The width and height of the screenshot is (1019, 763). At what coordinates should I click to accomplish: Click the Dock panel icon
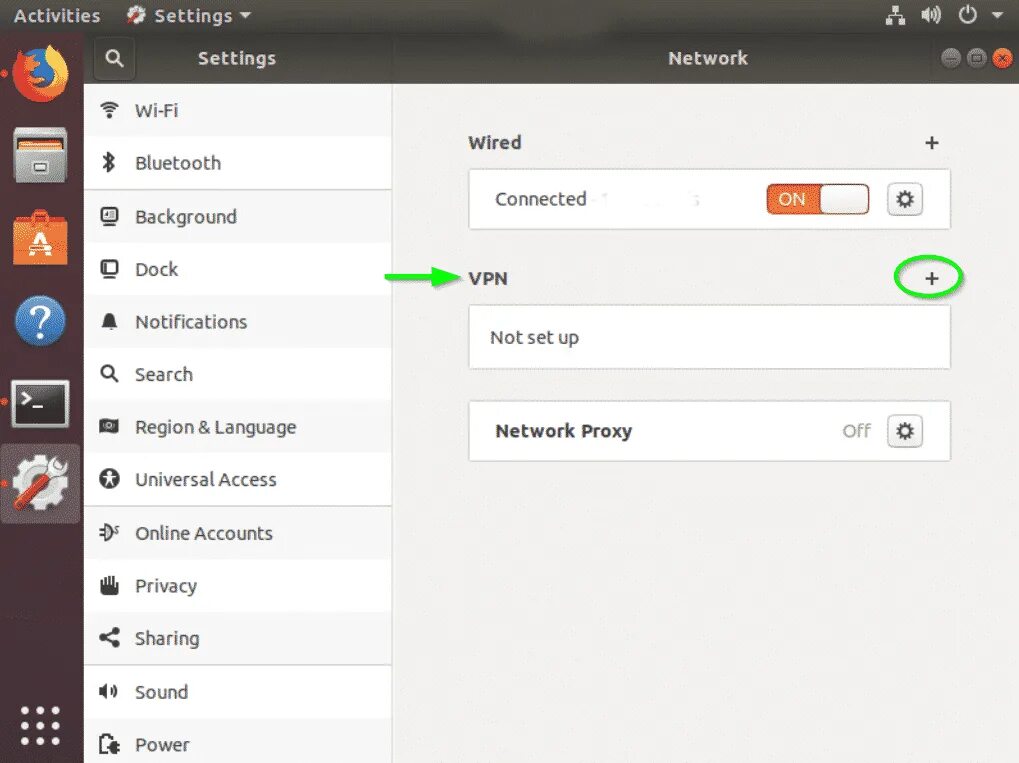pos(109,269)
